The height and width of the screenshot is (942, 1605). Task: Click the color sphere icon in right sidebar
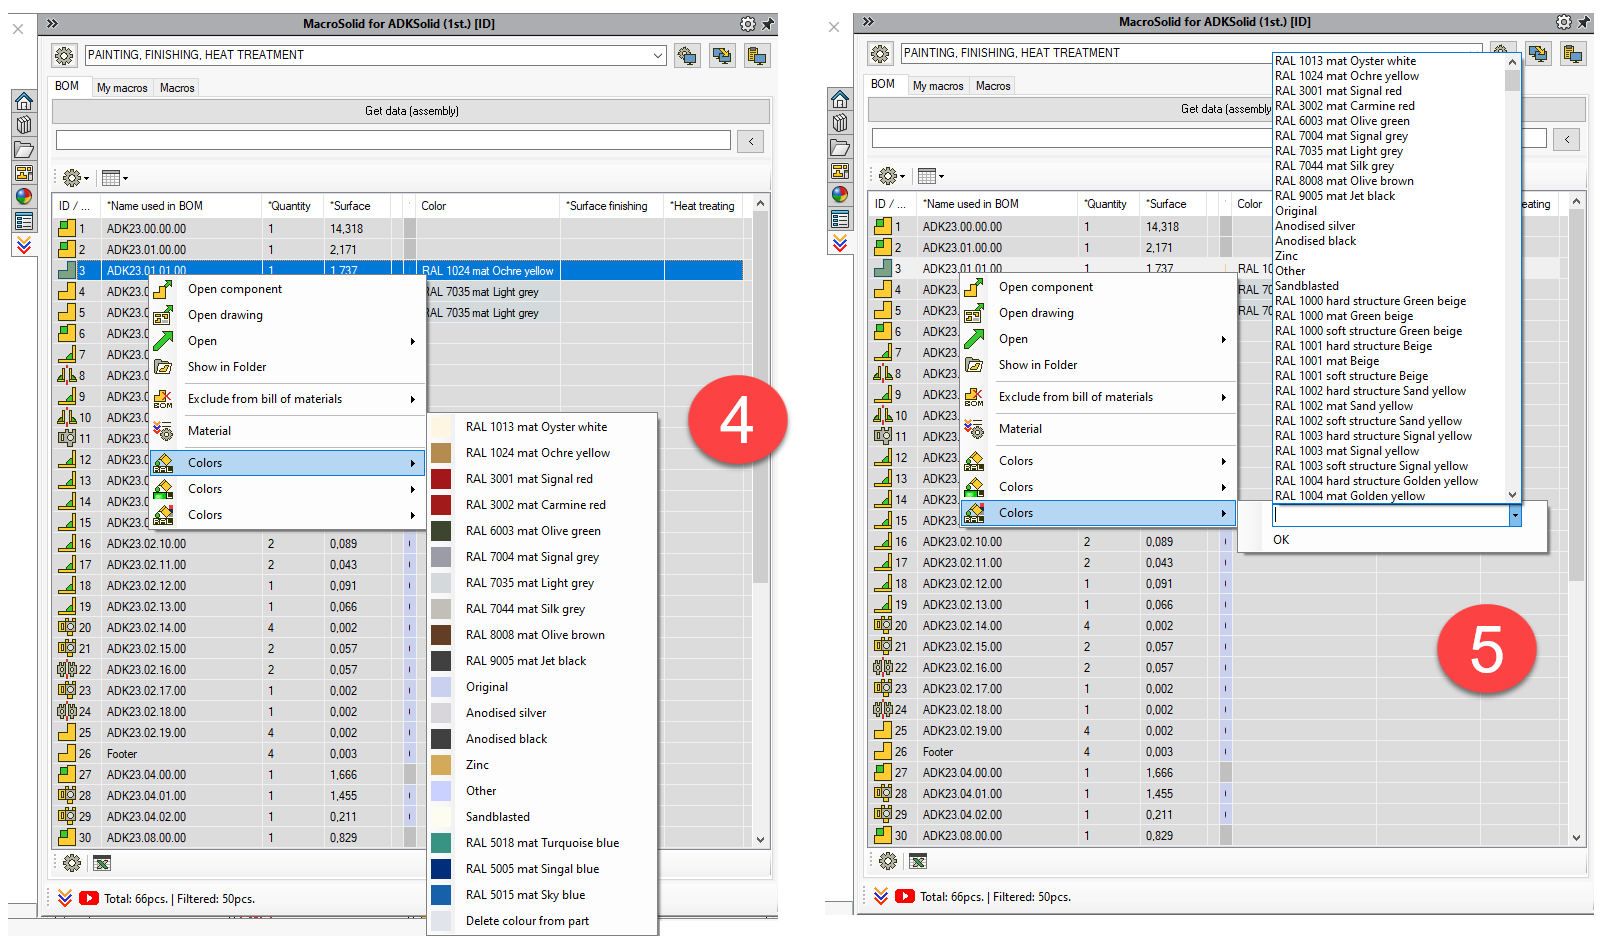click(x=840, y=195)
